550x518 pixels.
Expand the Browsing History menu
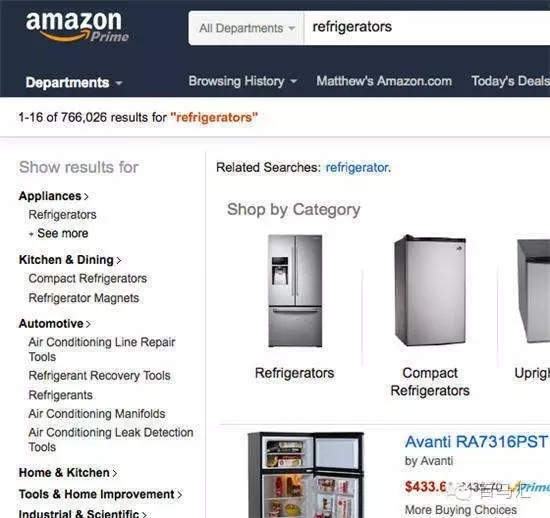pyautogui.click(x=243, y=81)
